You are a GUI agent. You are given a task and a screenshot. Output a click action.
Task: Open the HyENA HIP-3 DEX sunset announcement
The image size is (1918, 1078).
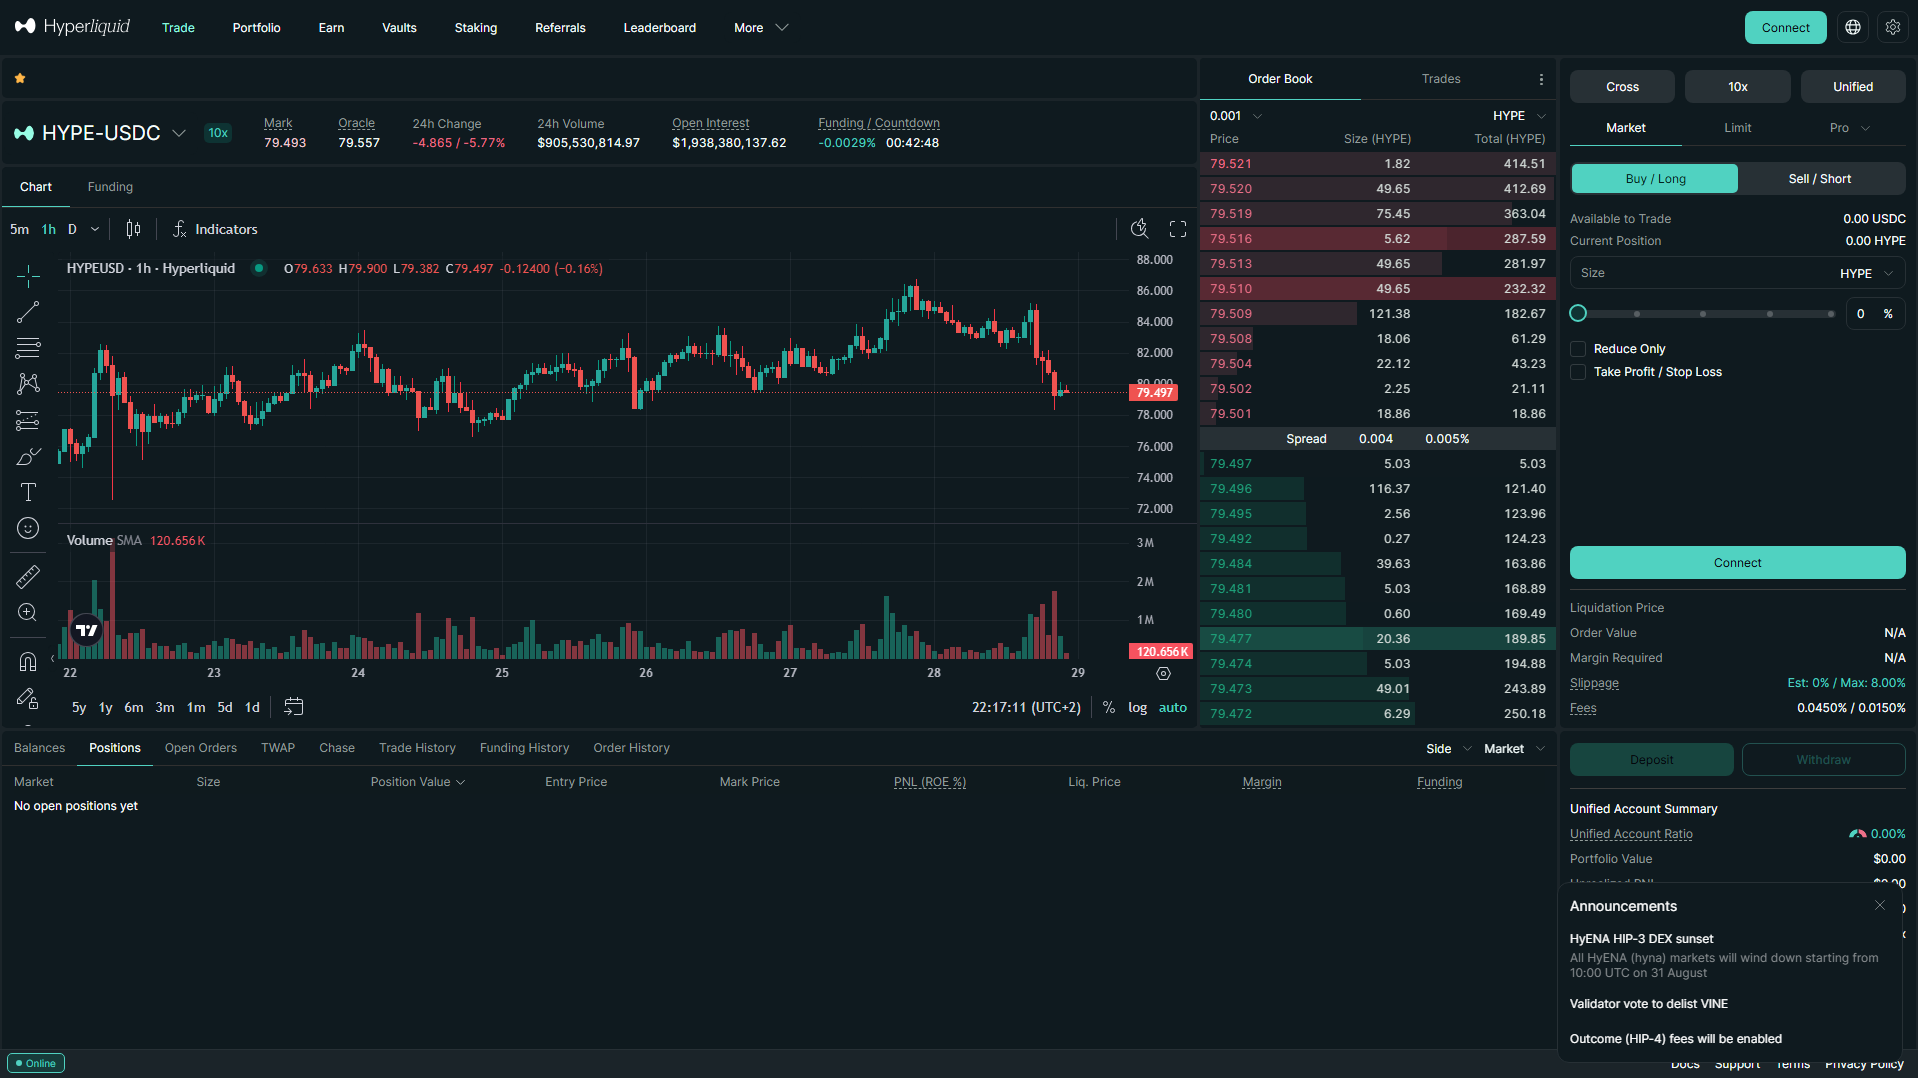(x=1725, y=955)
